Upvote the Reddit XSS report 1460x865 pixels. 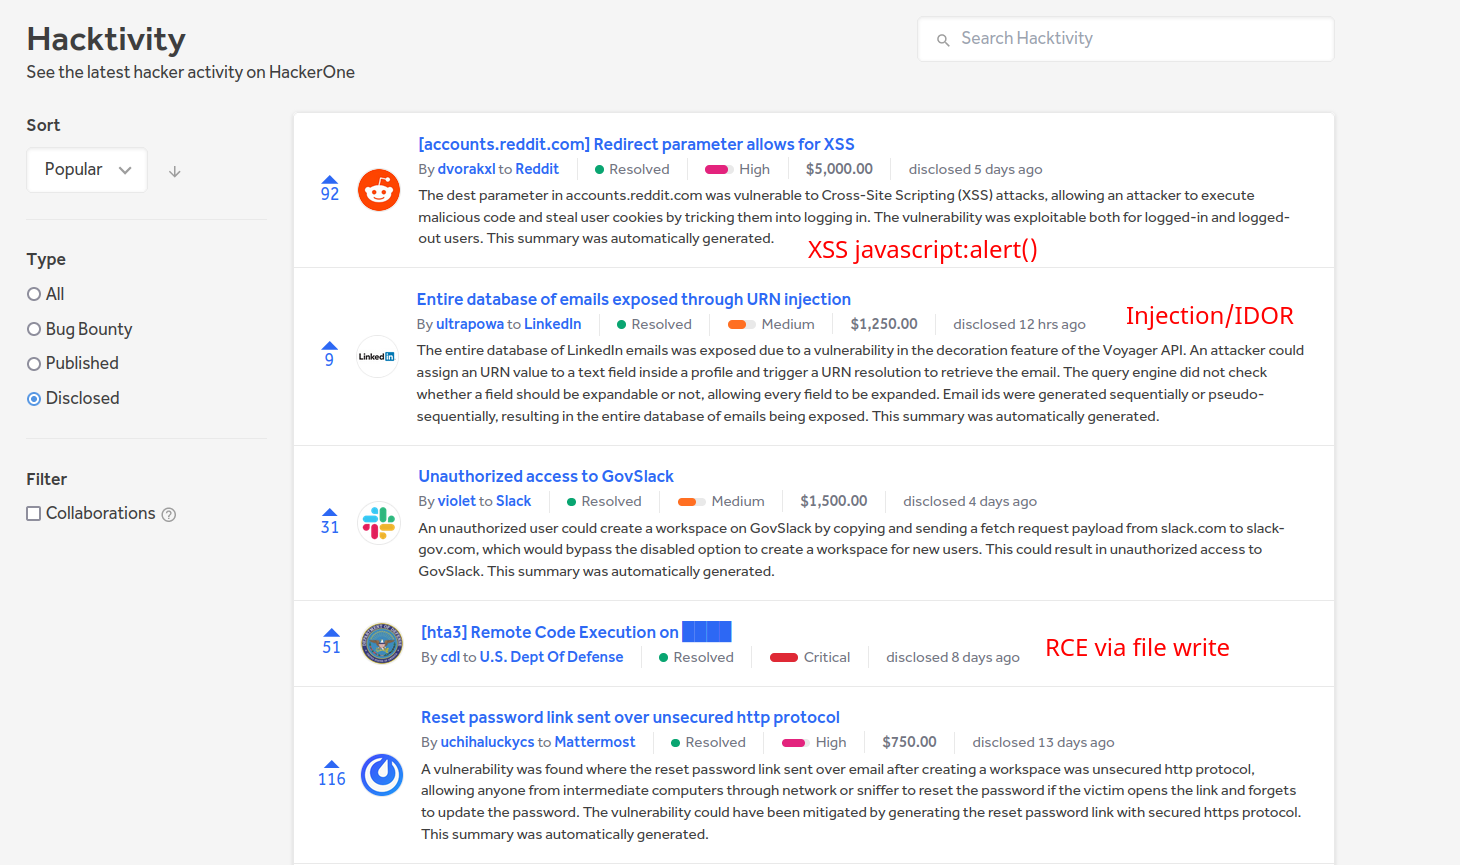click(330, 180)
